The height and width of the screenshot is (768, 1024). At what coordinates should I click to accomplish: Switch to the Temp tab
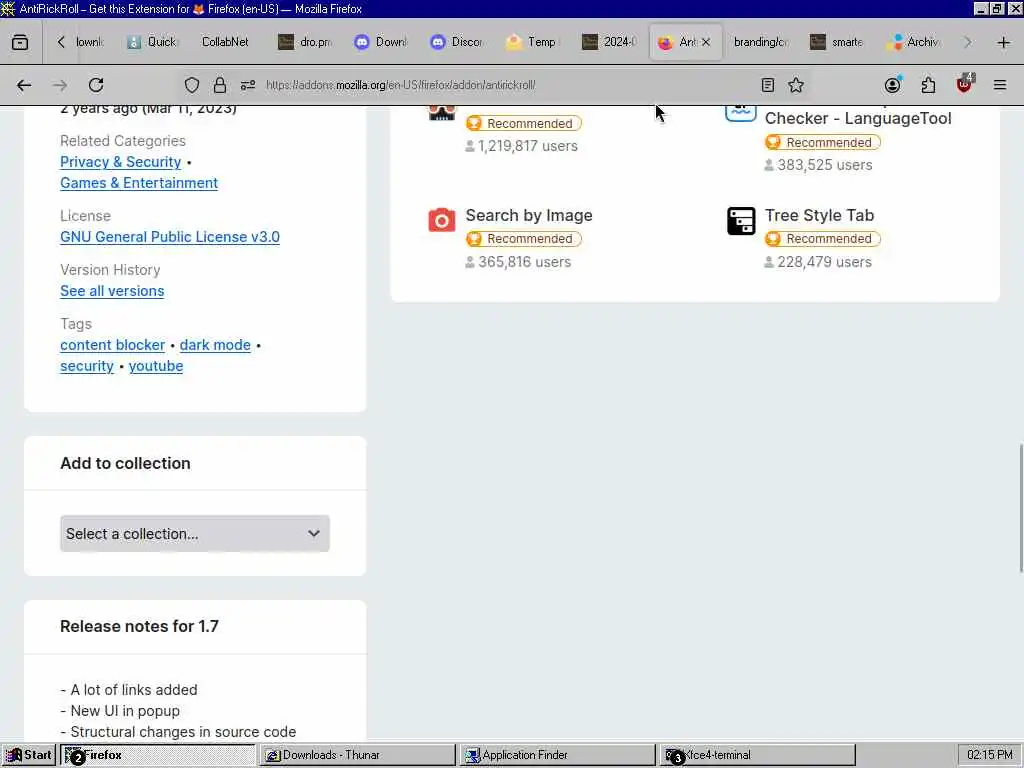tap(532, 42)
